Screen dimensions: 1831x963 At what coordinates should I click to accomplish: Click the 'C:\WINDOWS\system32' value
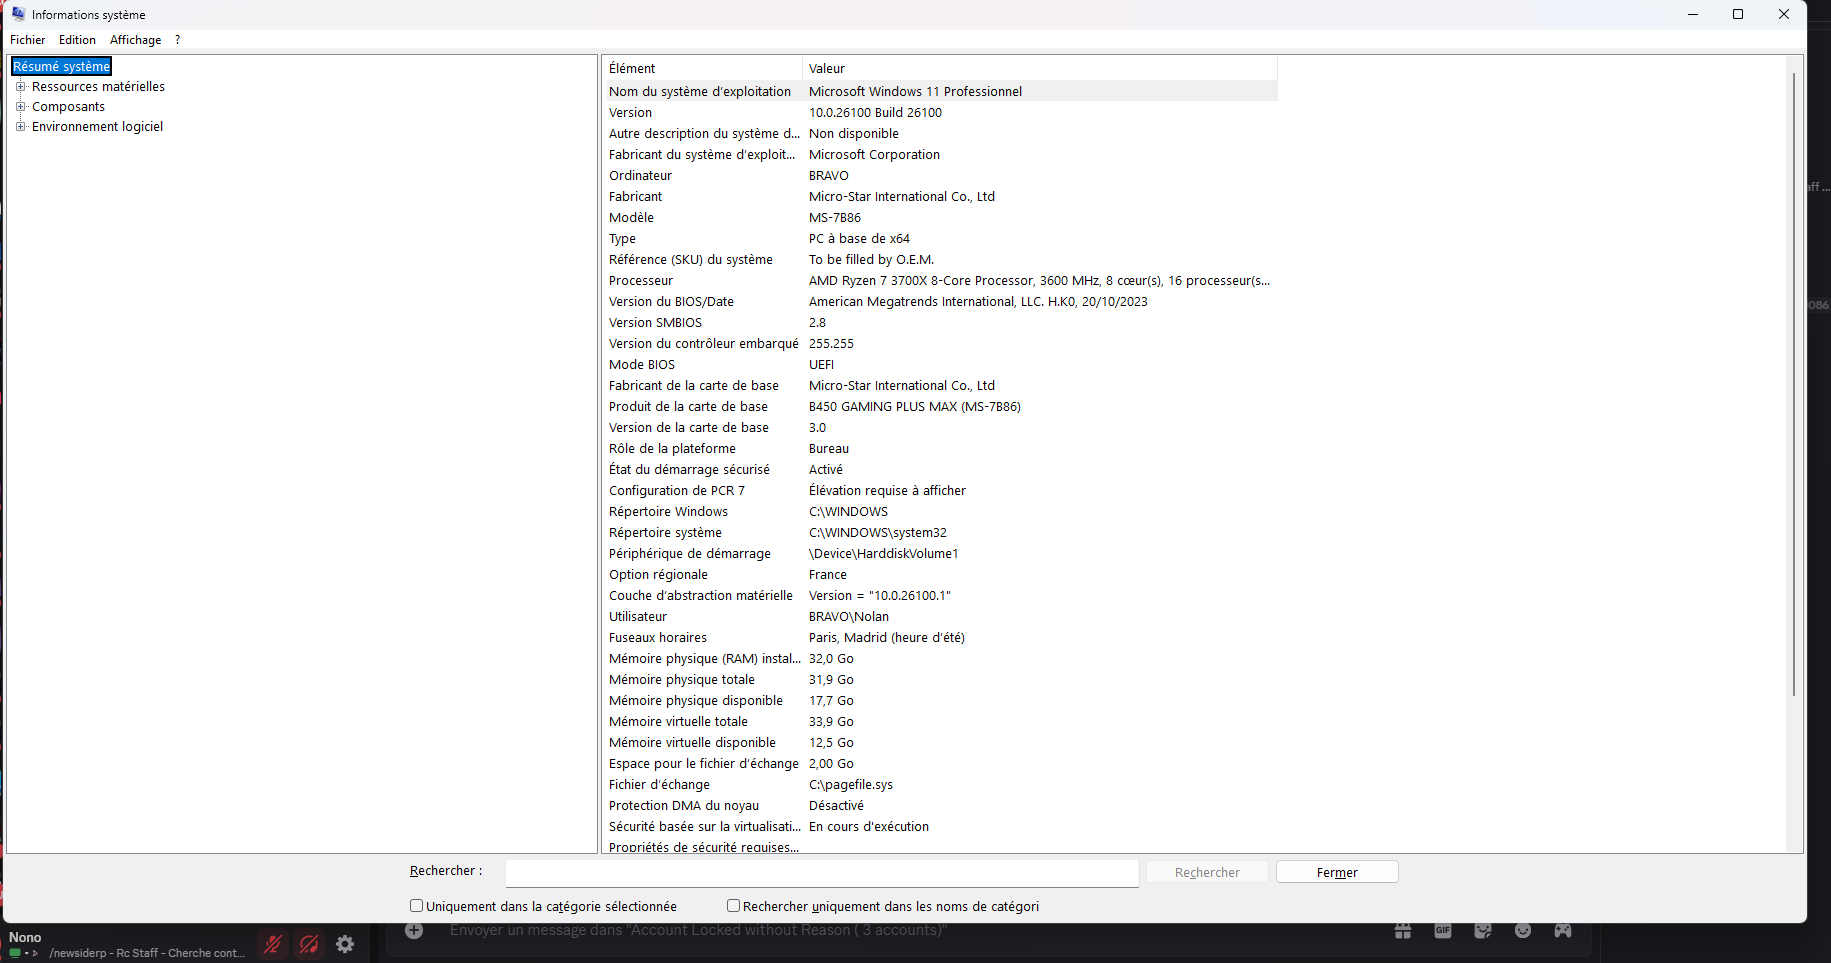[x=878, y=532]
